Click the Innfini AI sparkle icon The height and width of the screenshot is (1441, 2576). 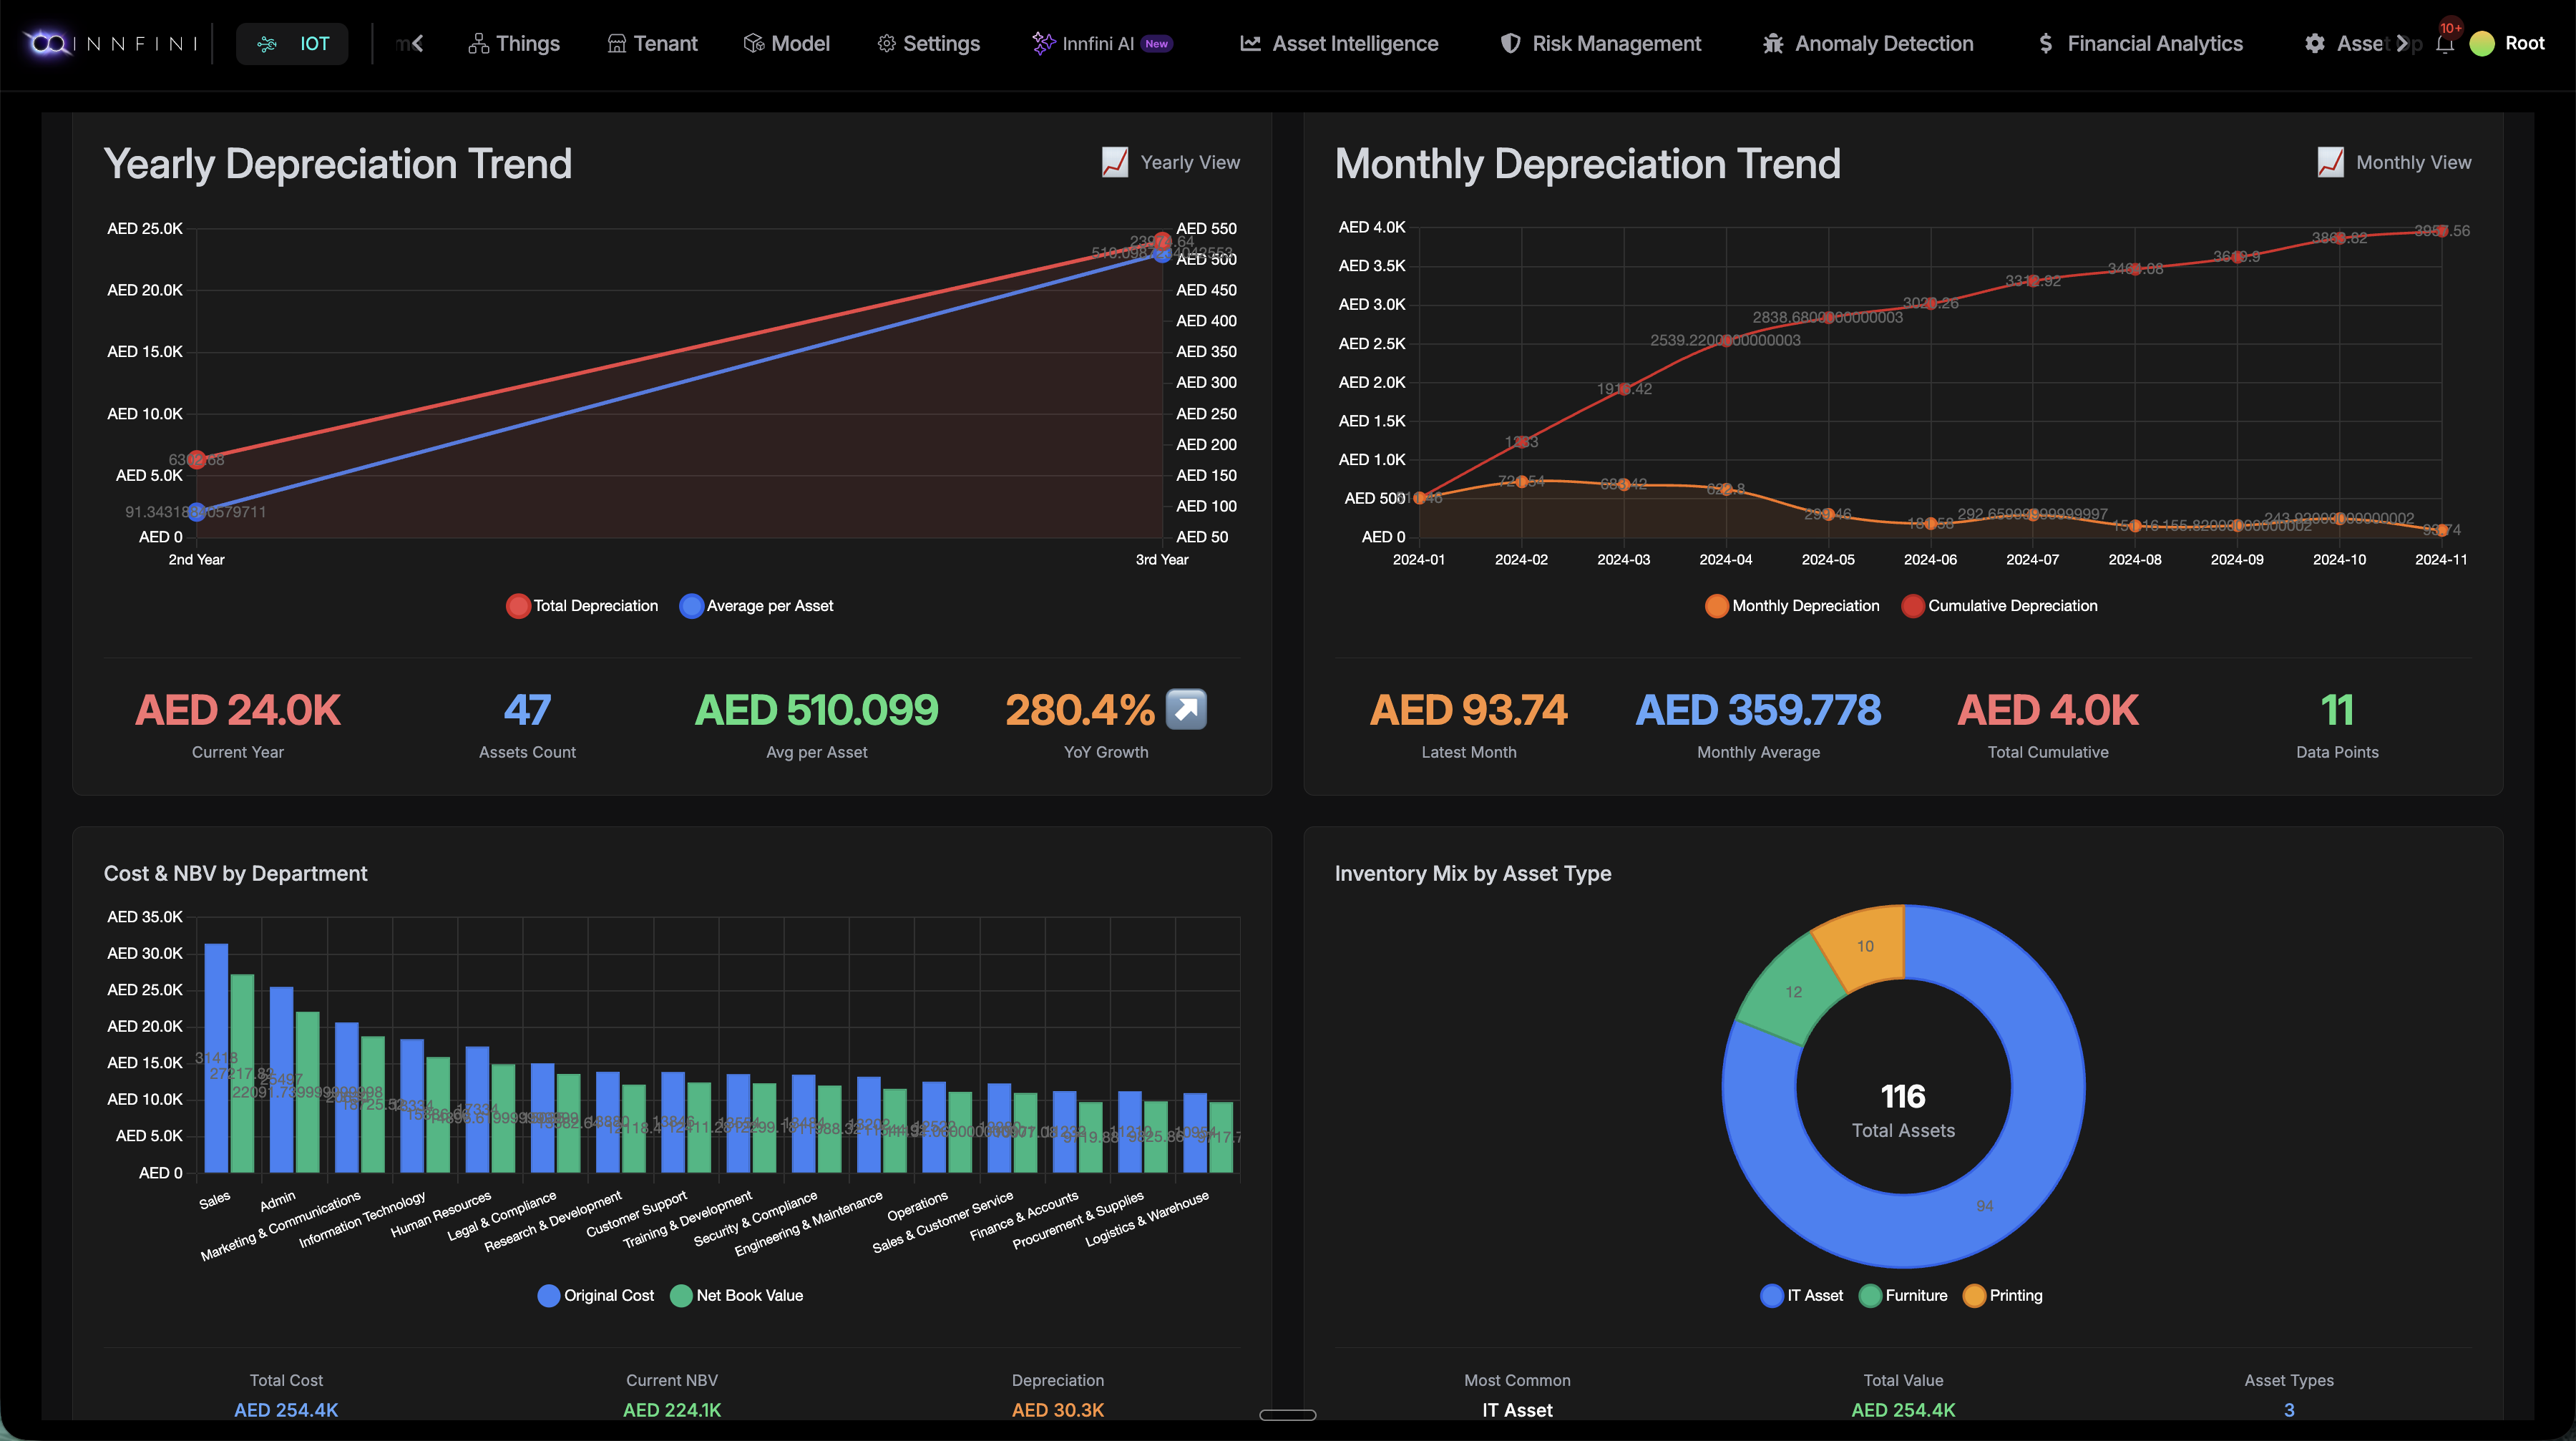(x=1043, y=43)
